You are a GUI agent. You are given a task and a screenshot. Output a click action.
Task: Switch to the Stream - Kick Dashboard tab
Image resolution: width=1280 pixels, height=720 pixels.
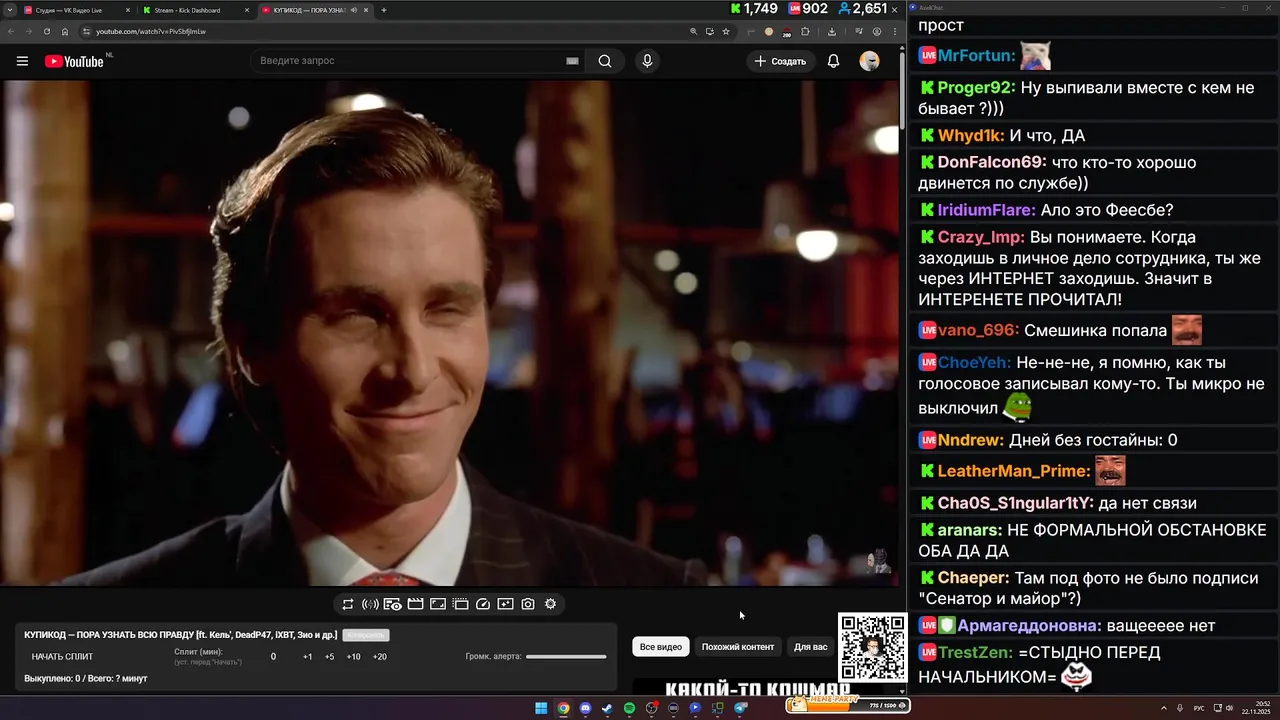[196, 10]
